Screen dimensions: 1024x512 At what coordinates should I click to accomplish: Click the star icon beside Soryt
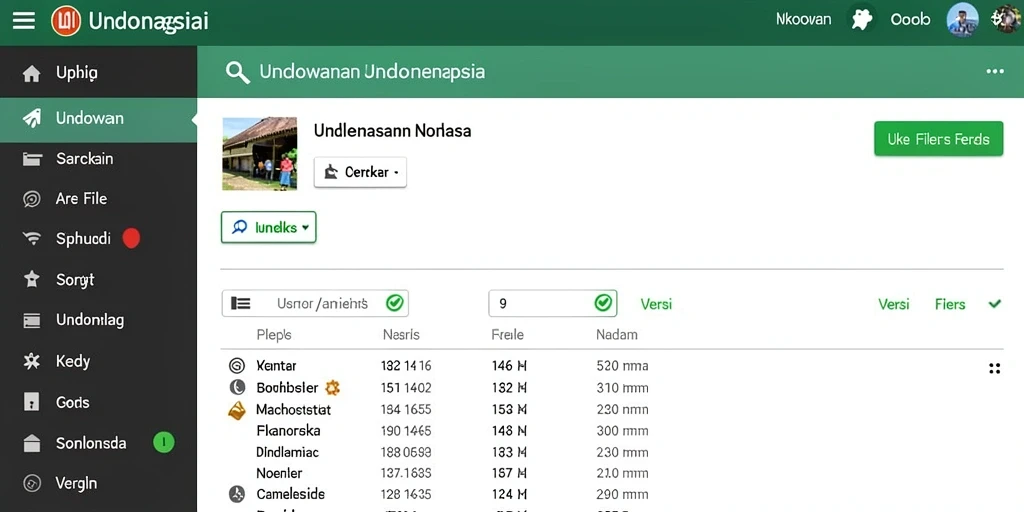coord(31,280)
